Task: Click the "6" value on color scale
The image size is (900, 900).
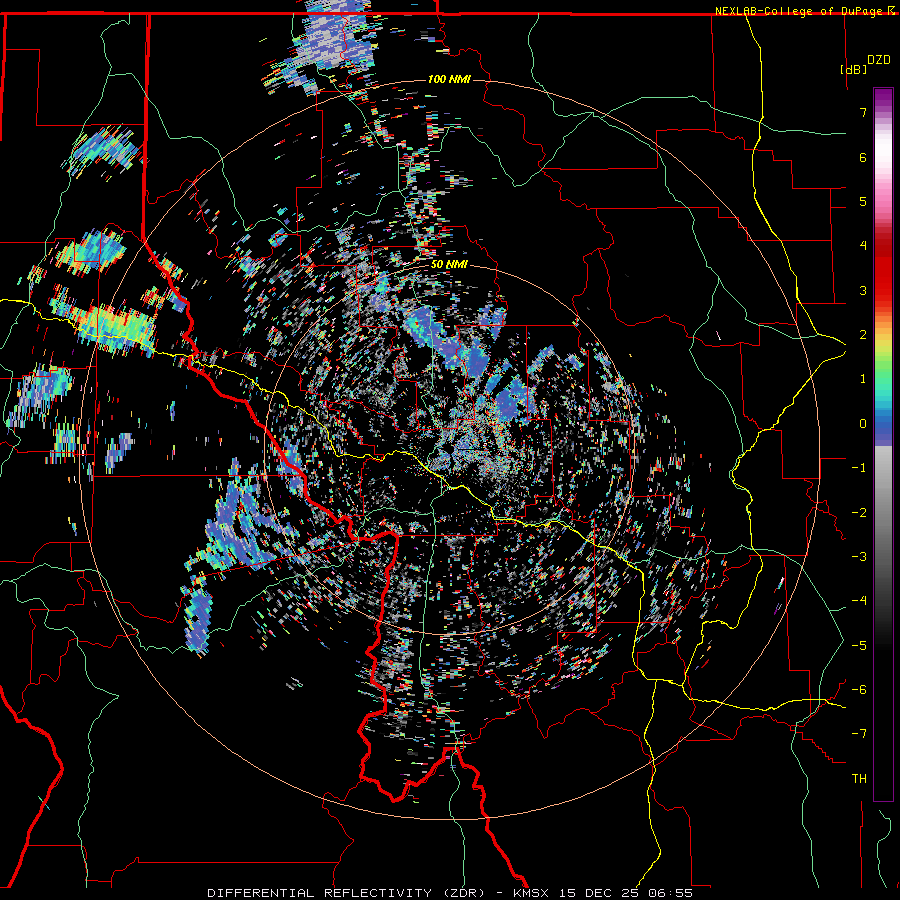Action: click(x=863, y=157)
